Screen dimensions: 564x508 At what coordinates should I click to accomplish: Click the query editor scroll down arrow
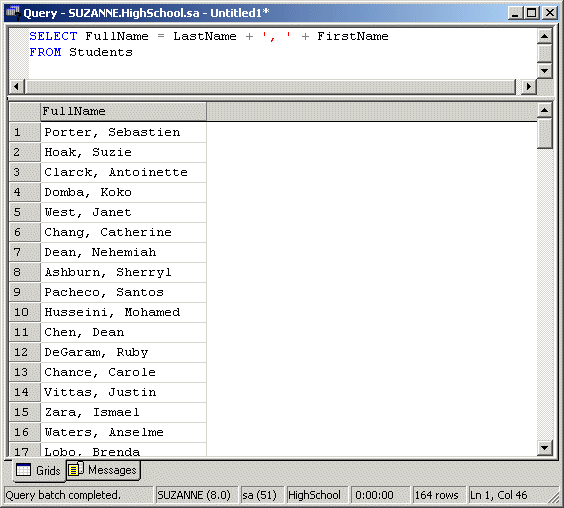(544, 71)
